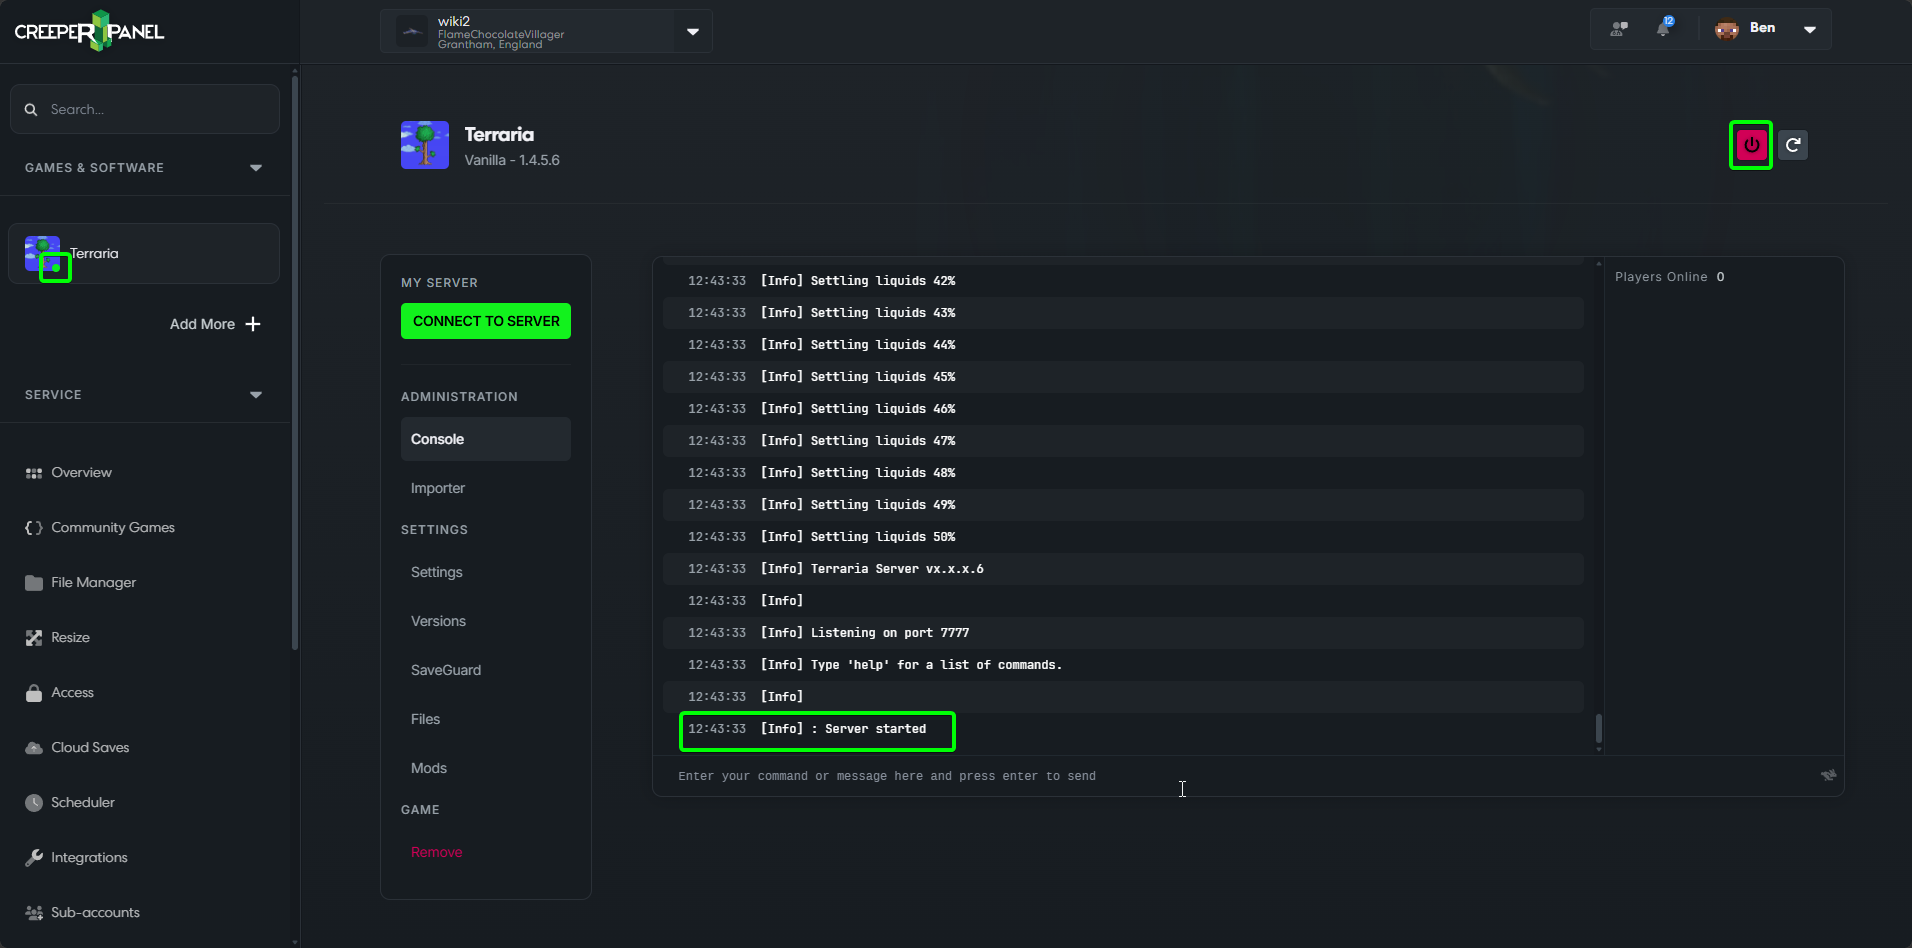This screenshot has width=1912, height=948.
Task: Click the Players Online count
Action: click(1720, 277)
